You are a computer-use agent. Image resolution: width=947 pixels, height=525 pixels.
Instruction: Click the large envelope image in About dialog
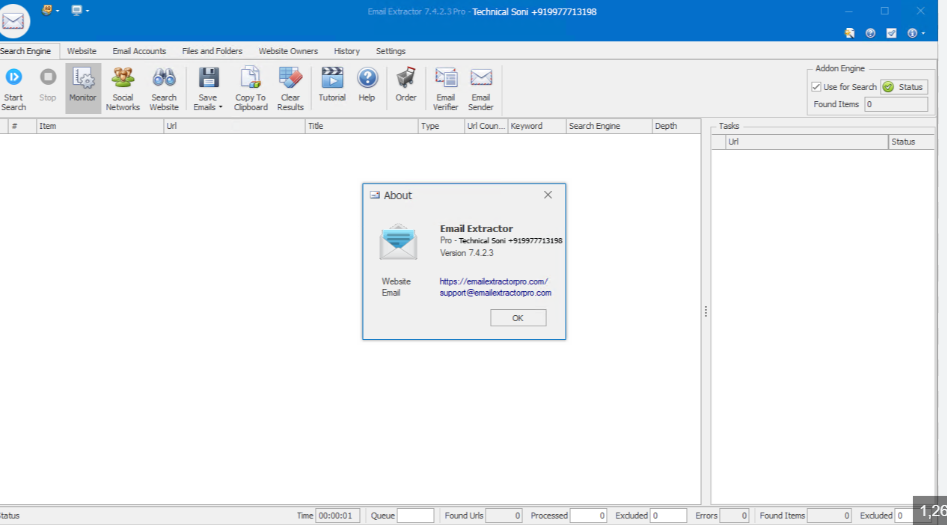point(398,242)
